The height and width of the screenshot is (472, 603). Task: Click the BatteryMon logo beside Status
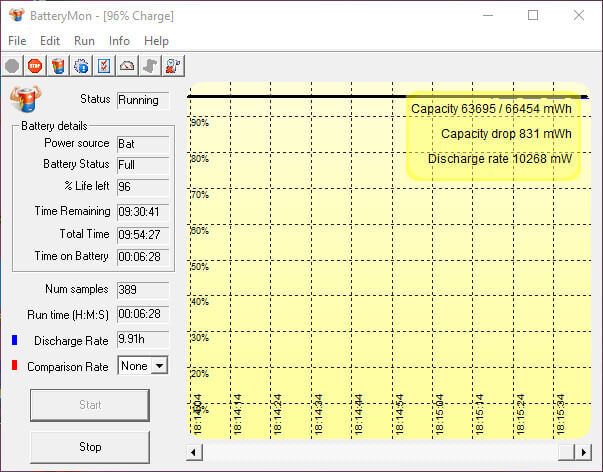click(25, 99)
